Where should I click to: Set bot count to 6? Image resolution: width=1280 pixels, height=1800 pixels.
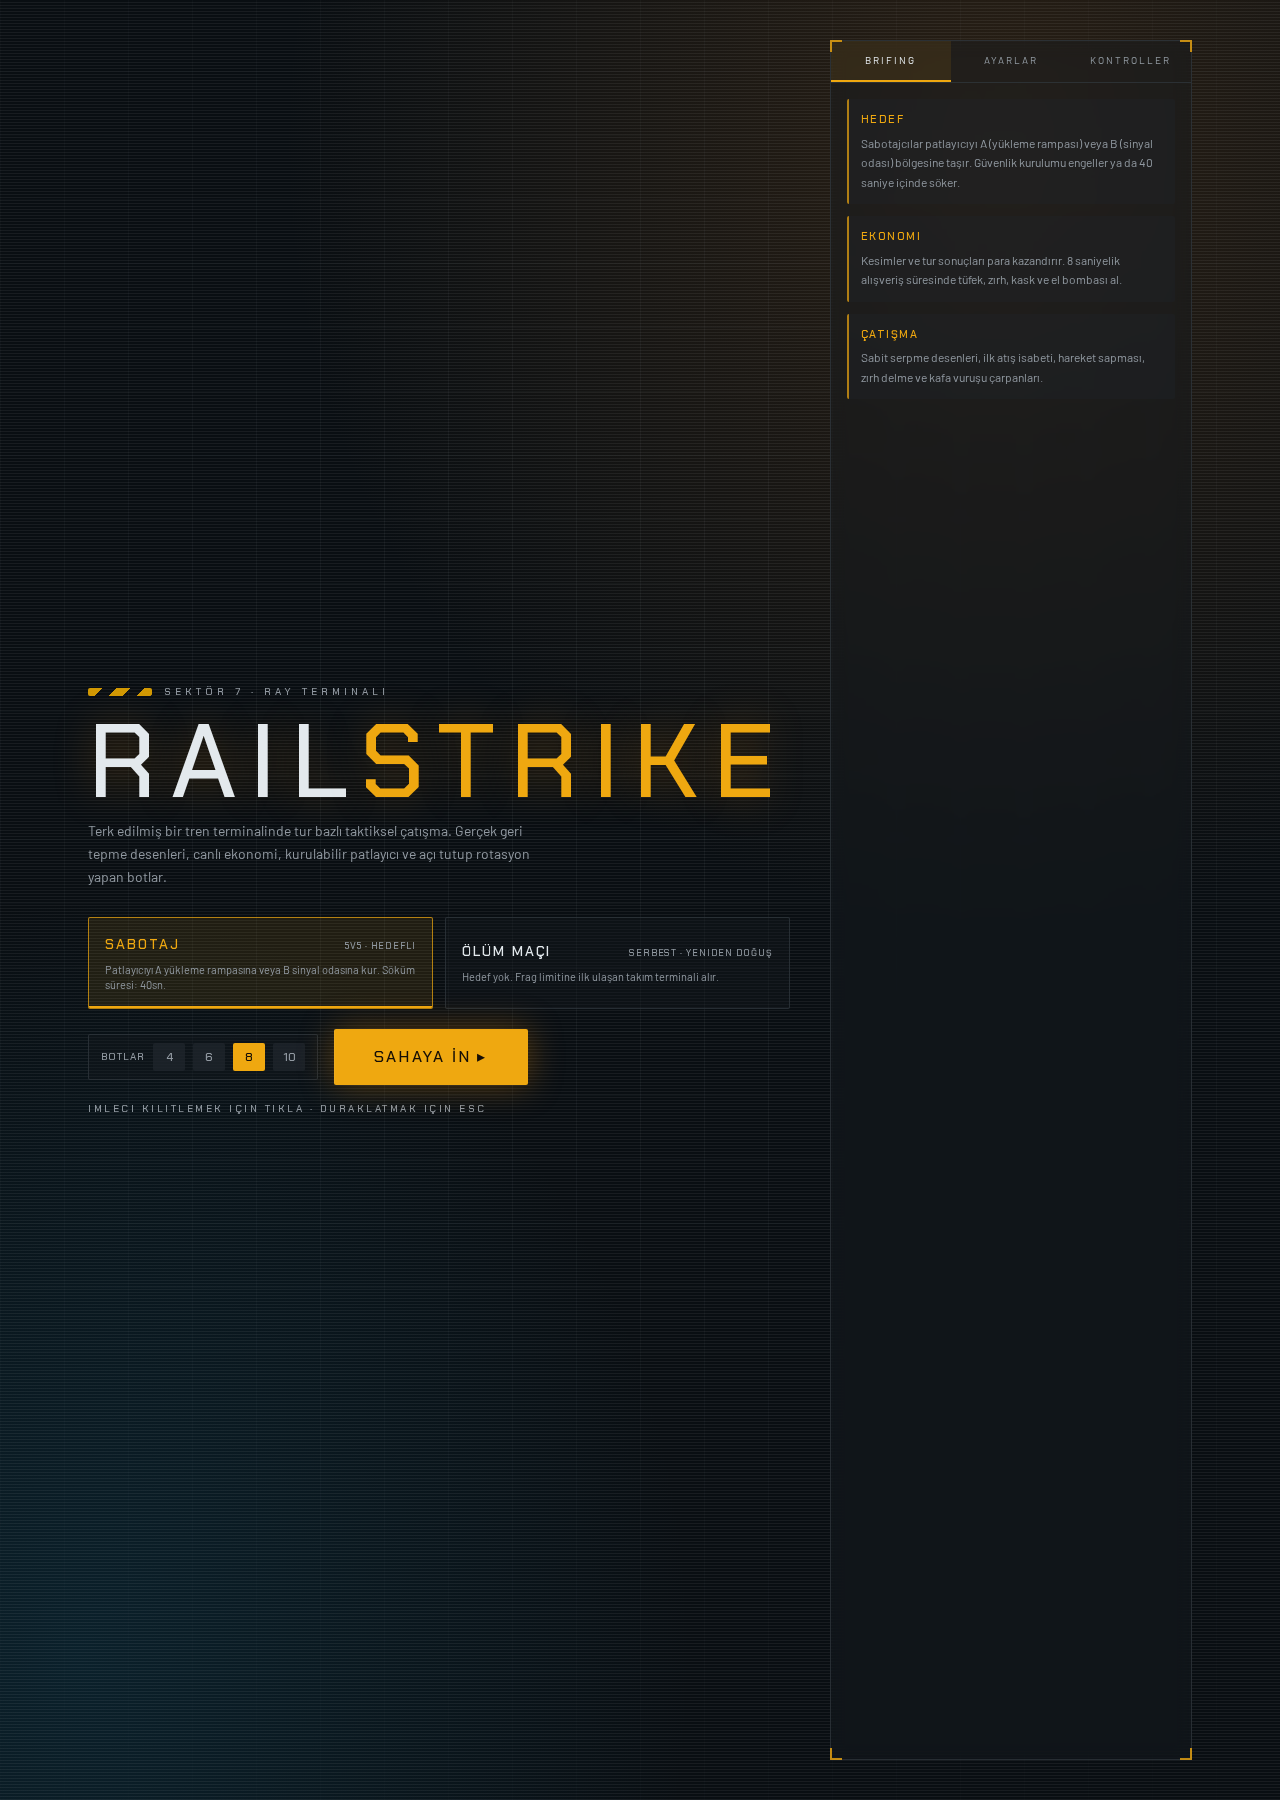coord(209,1057)
